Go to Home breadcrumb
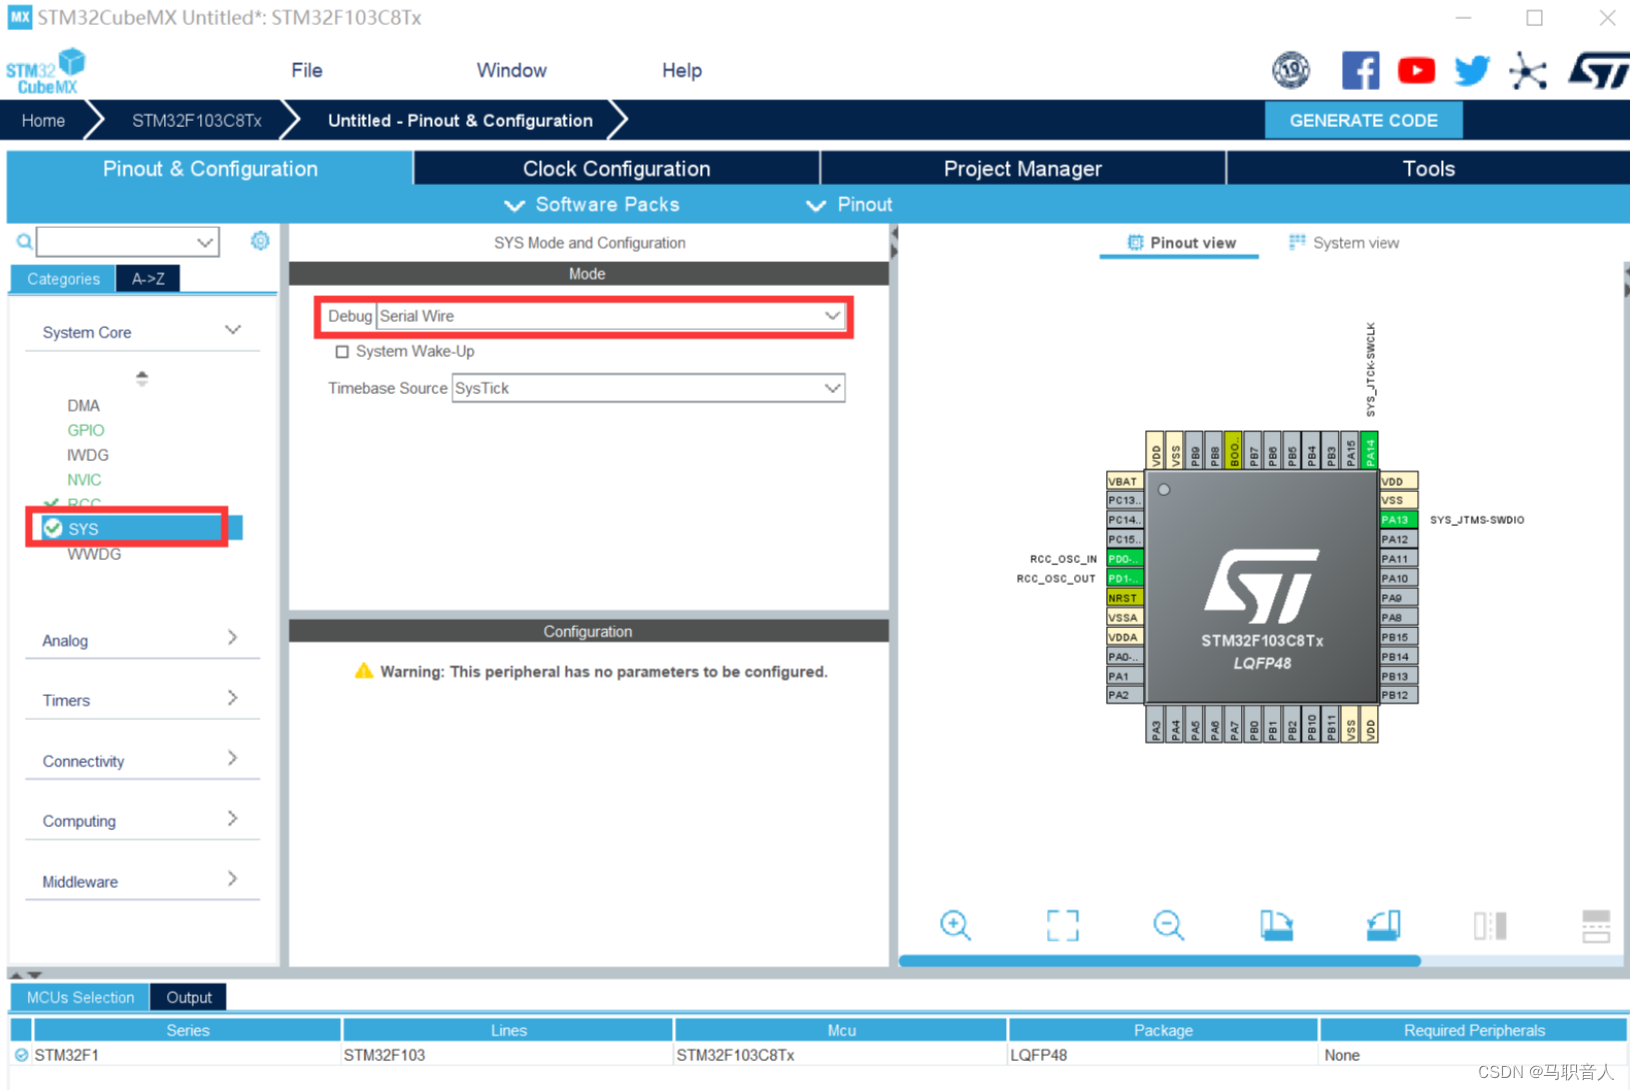This screenshot has width=1630, height=1090. tap(43, 120)
